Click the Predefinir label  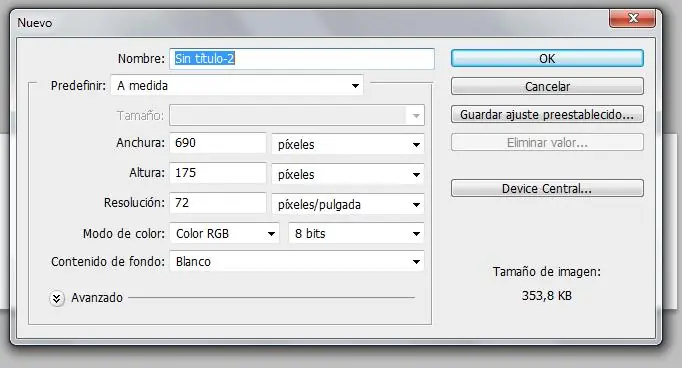[78, 86]
